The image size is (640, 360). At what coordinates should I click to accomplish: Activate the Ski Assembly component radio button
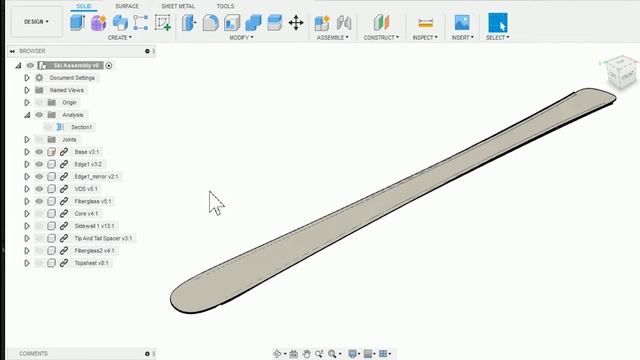pyautogui.click(x=109, y=65)
